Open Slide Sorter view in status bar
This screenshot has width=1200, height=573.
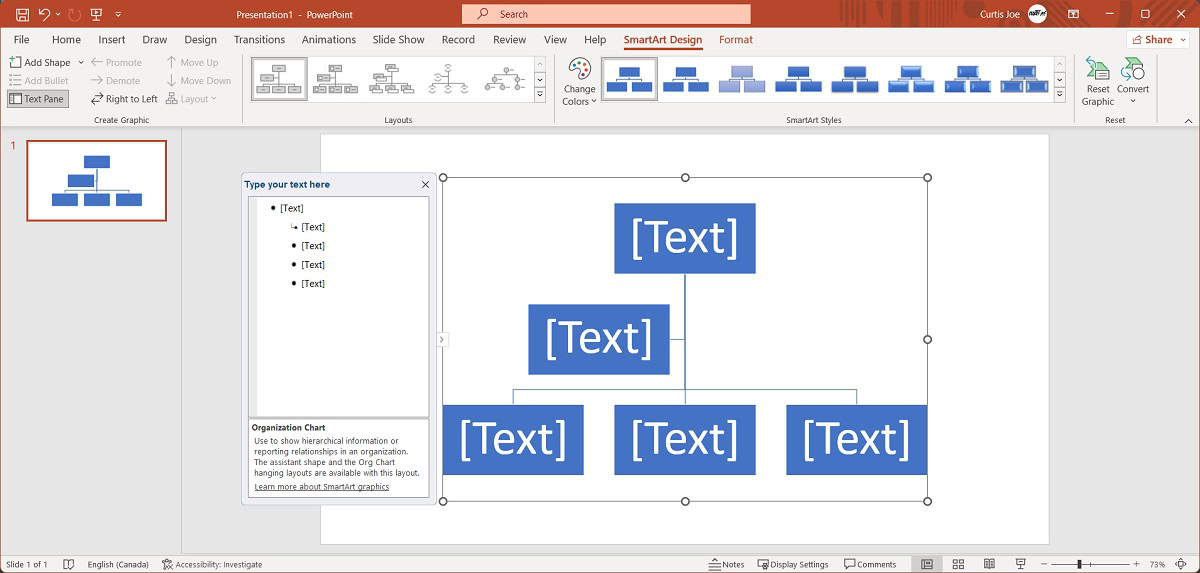958,564
